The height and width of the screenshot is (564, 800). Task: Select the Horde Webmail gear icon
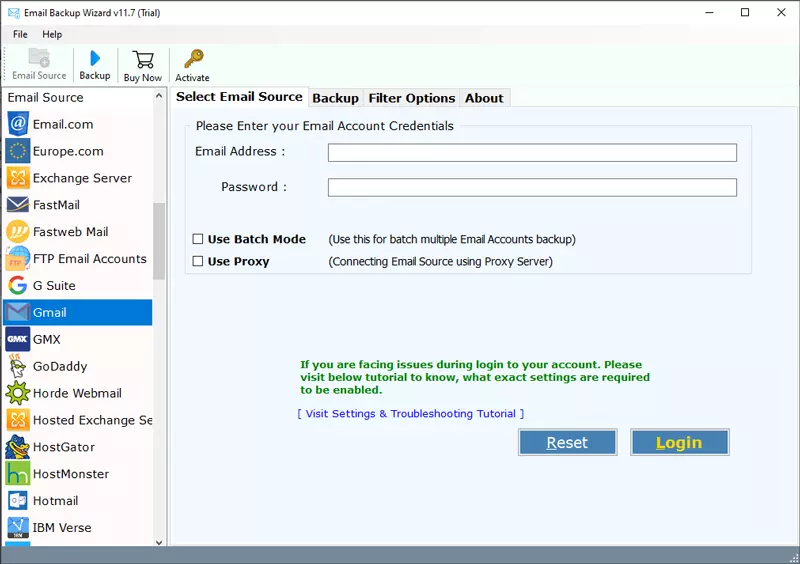click(18, 393)
